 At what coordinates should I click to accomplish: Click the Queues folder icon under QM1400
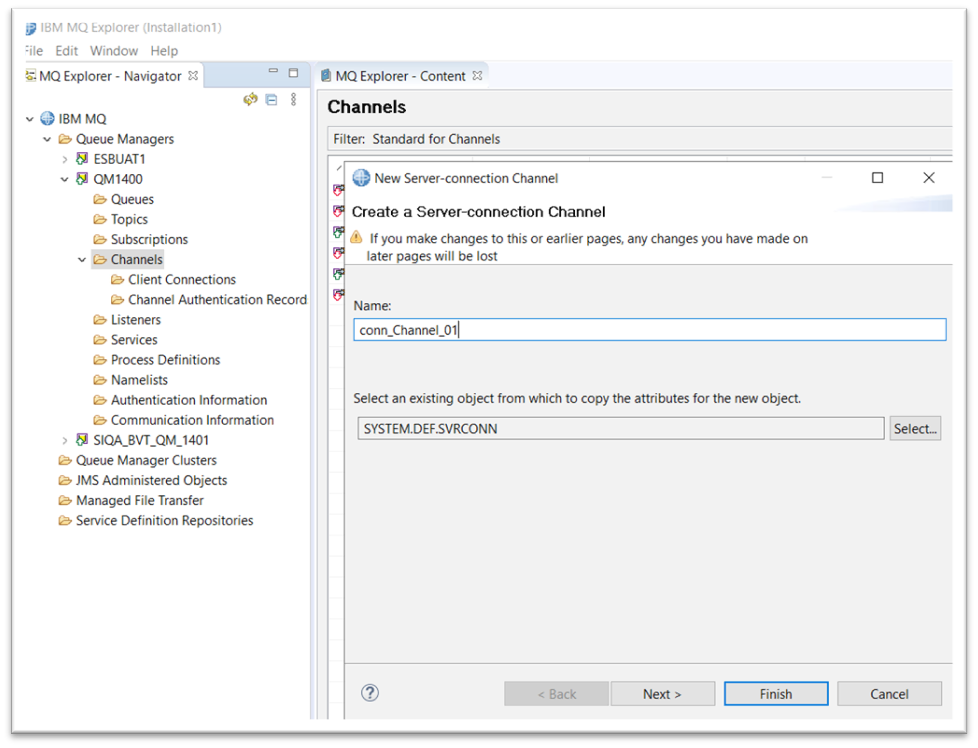(98, 199)
